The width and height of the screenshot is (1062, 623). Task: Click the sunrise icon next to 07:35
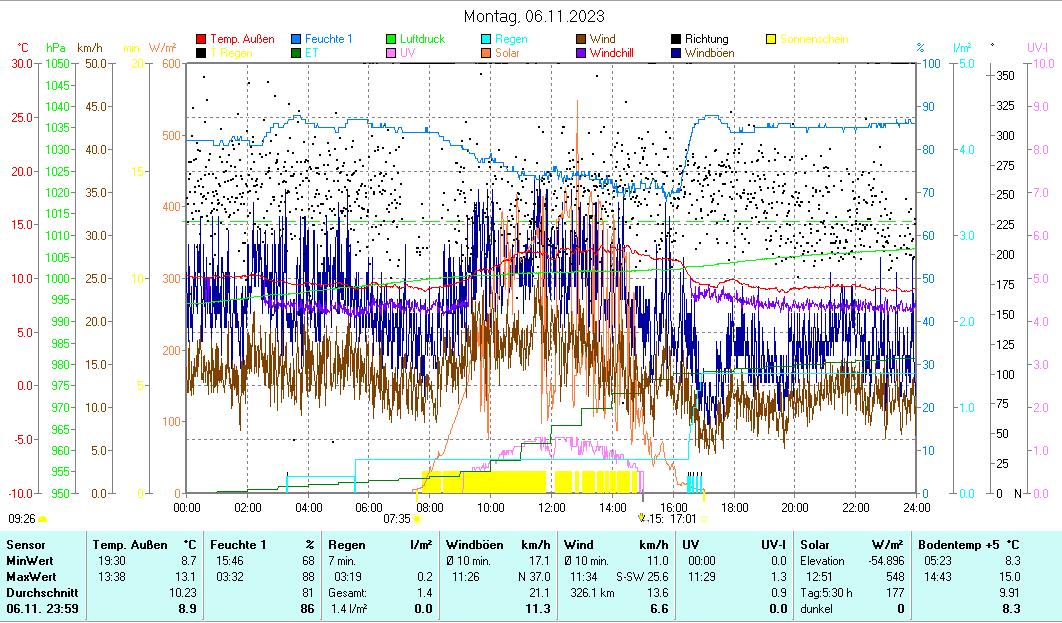(x=417, y=519)
